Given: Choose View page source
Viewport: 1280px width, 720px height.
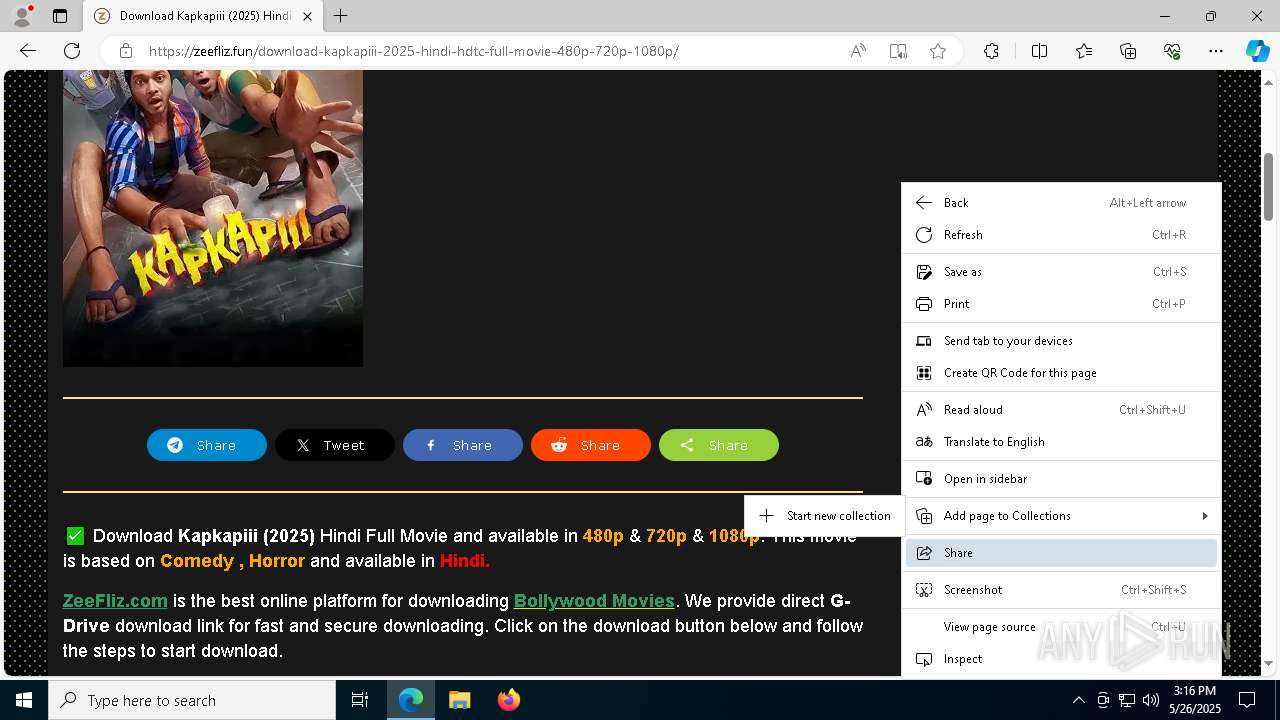Looking at the screenshot, I should (x=1061, y=627).
